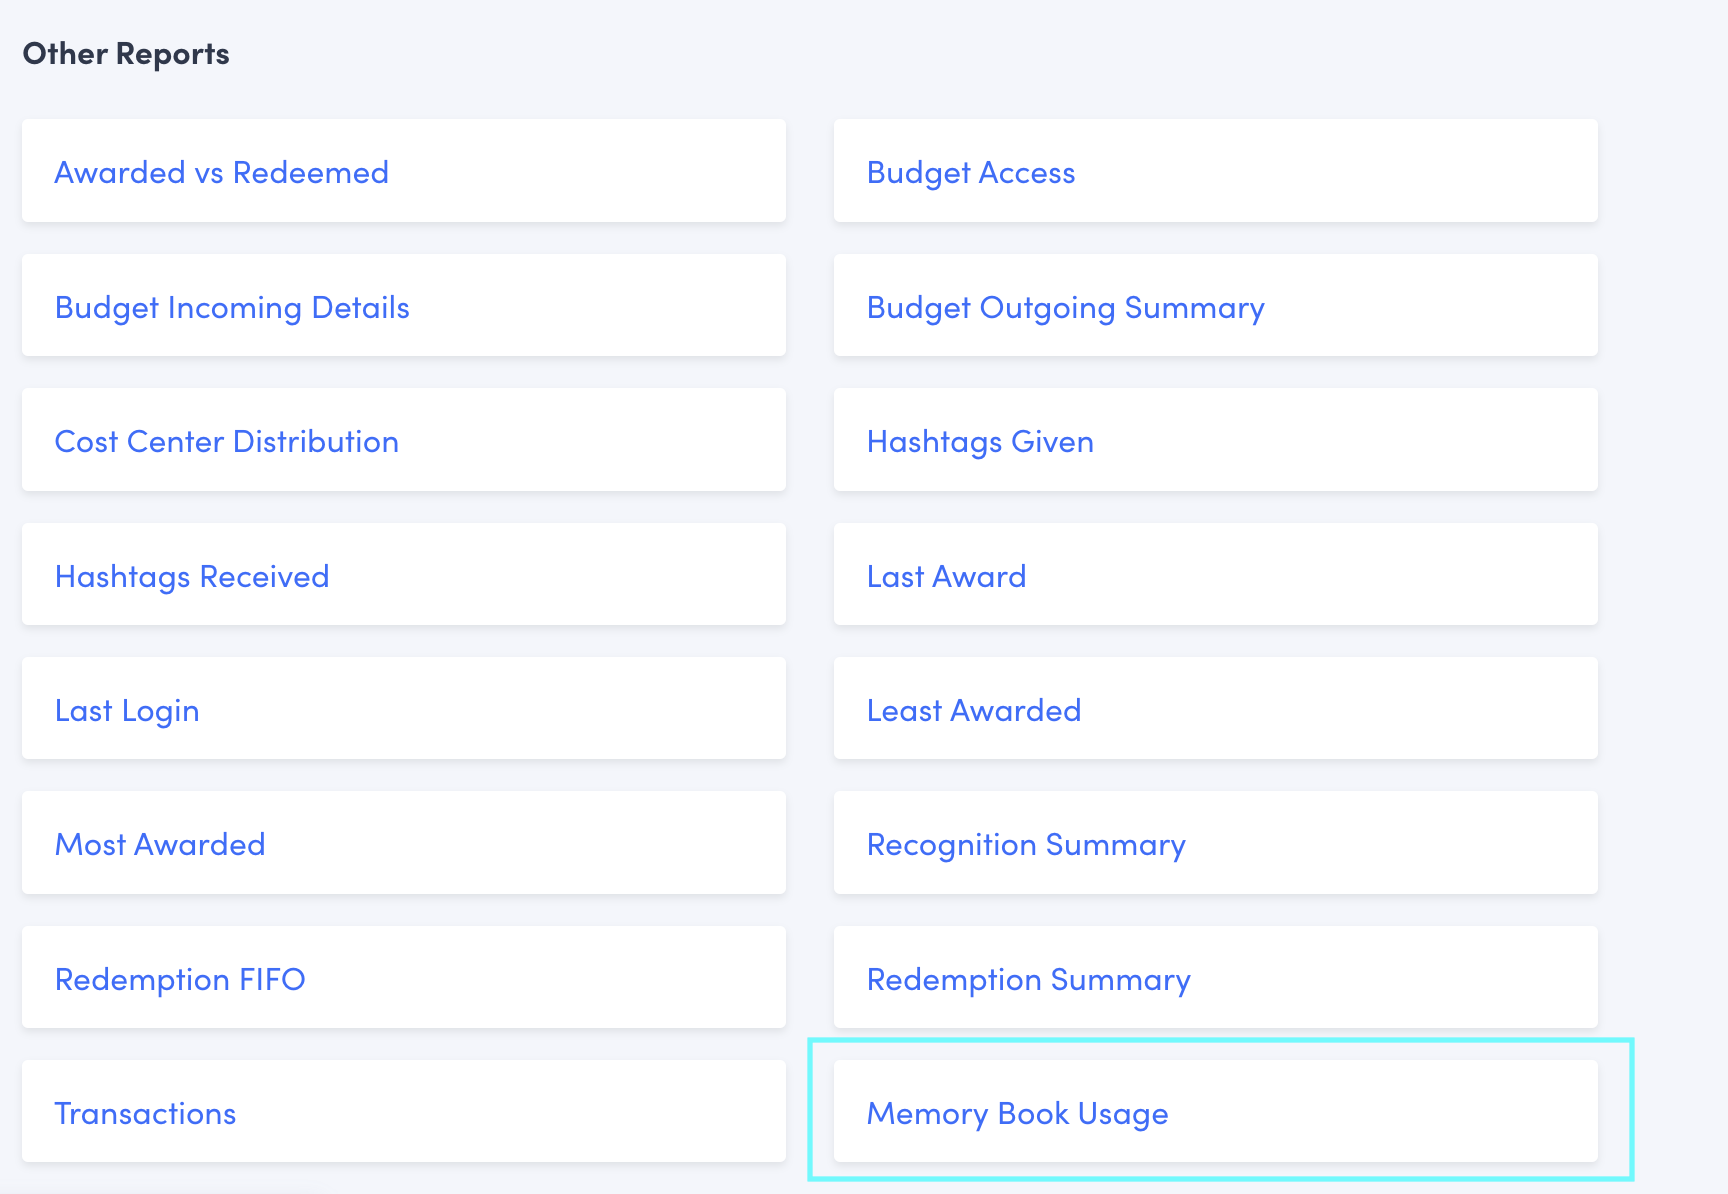Open the Hashtags Received report

[x=192, y=577]
